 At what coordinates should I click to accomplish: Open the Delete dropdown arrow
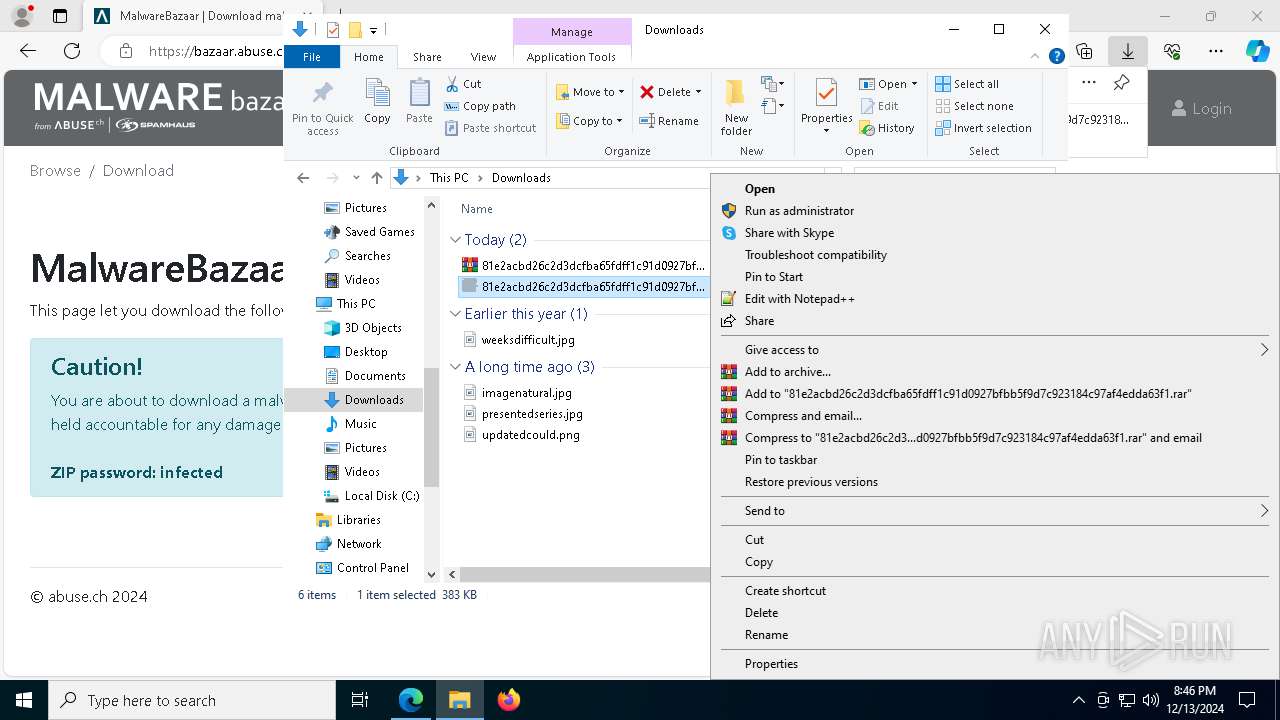(698, 92)
